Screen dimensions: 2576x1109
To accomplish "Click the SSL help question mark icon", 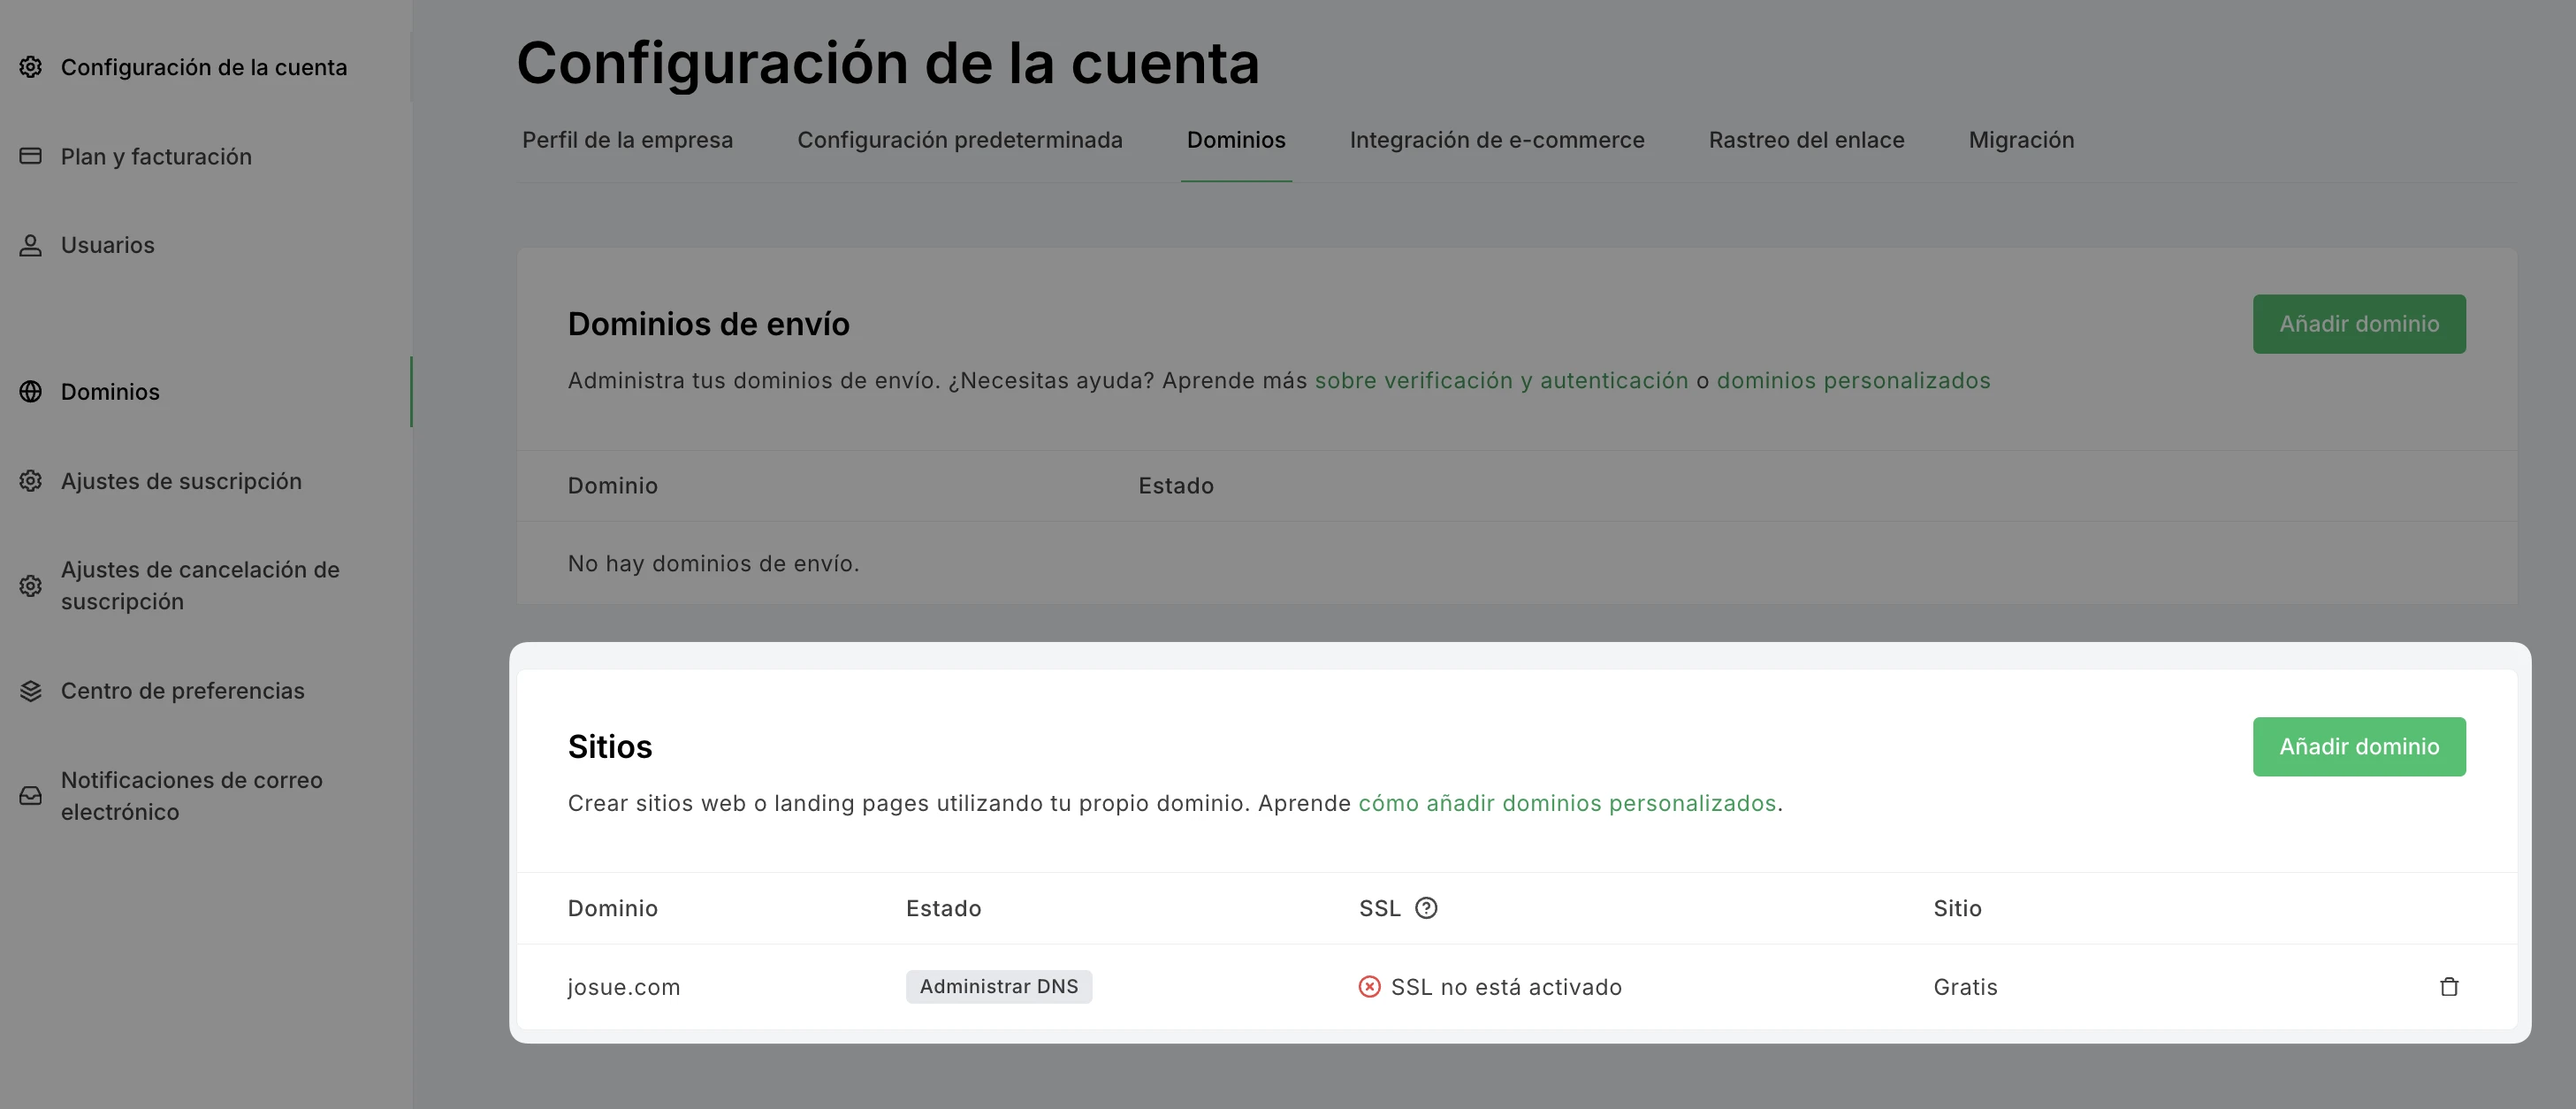I will coord(1426,908).
